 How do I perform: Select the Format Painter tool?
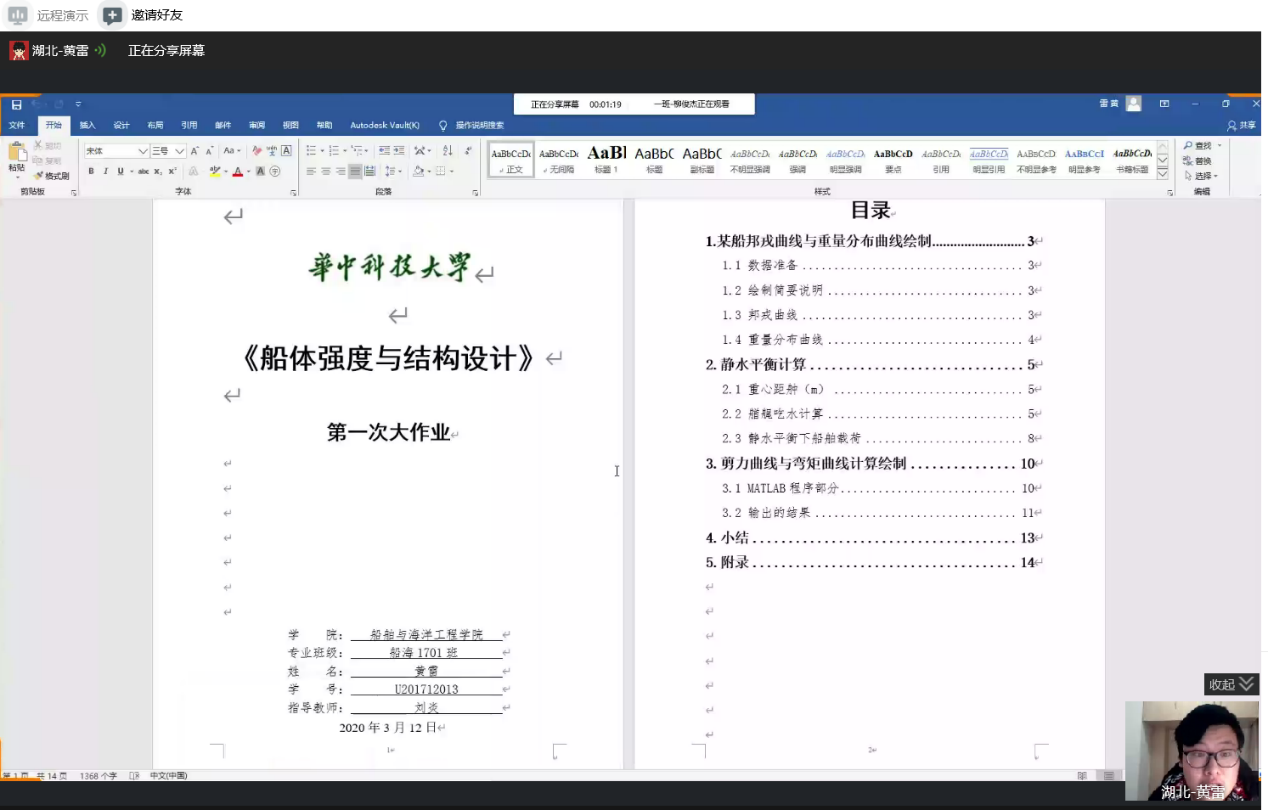pos(52,176)
